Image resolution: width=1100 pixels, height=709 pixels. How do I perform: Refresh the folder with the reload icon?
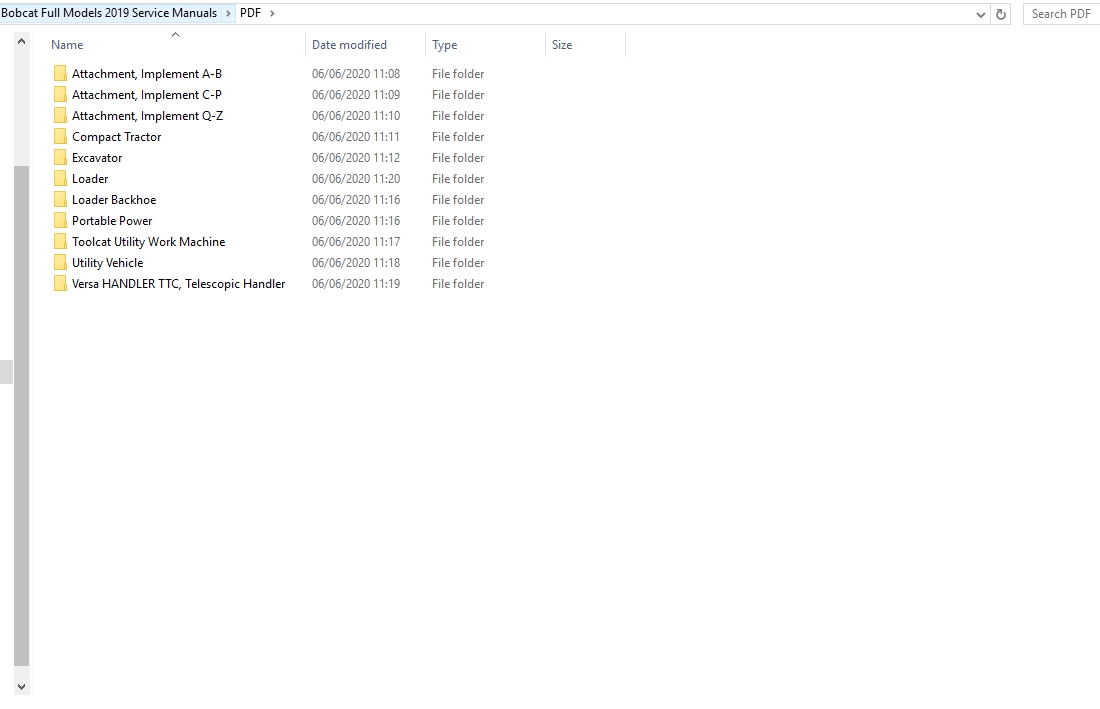click(x=1001, y=14)
